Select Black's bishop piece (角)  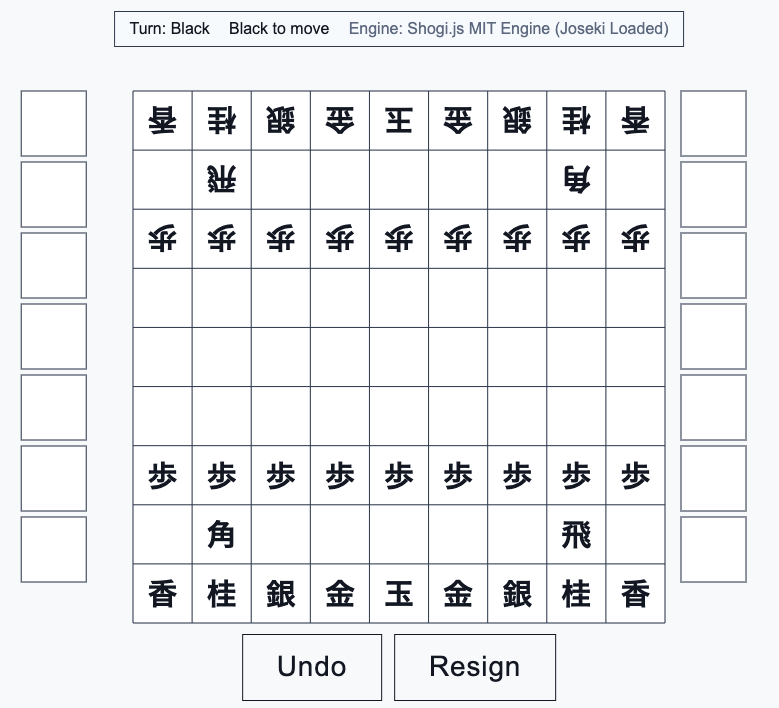coord(222,535)
